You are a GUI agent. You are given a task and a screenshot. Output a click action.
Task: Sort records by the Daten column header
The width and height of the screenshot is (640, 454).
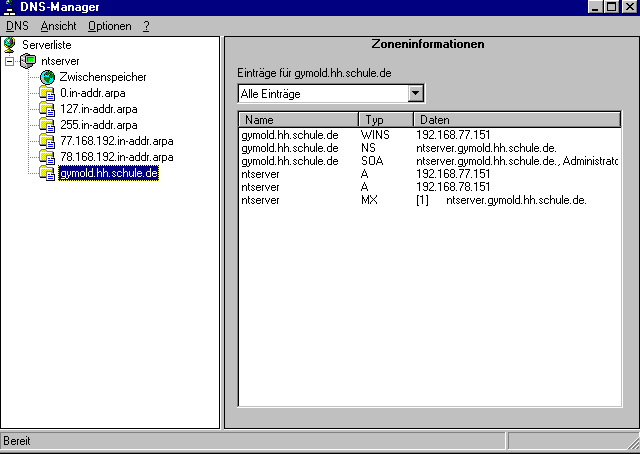[517, 120]
